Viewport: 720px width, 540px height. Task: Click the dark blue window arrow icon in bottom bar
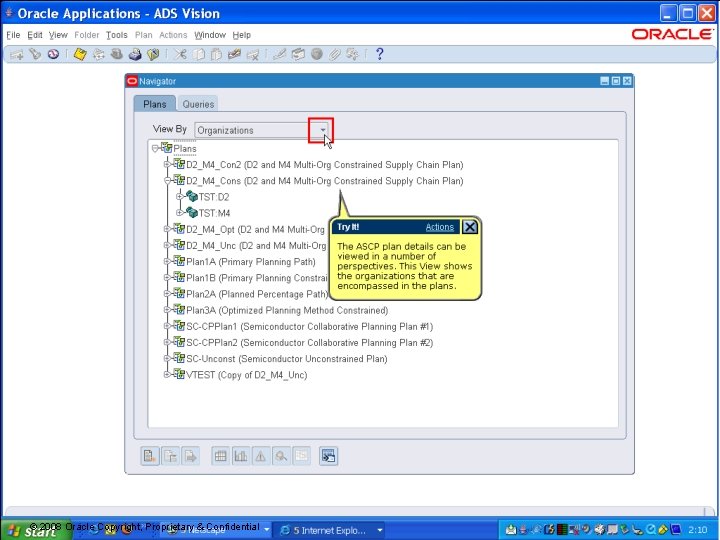[329, 456]
